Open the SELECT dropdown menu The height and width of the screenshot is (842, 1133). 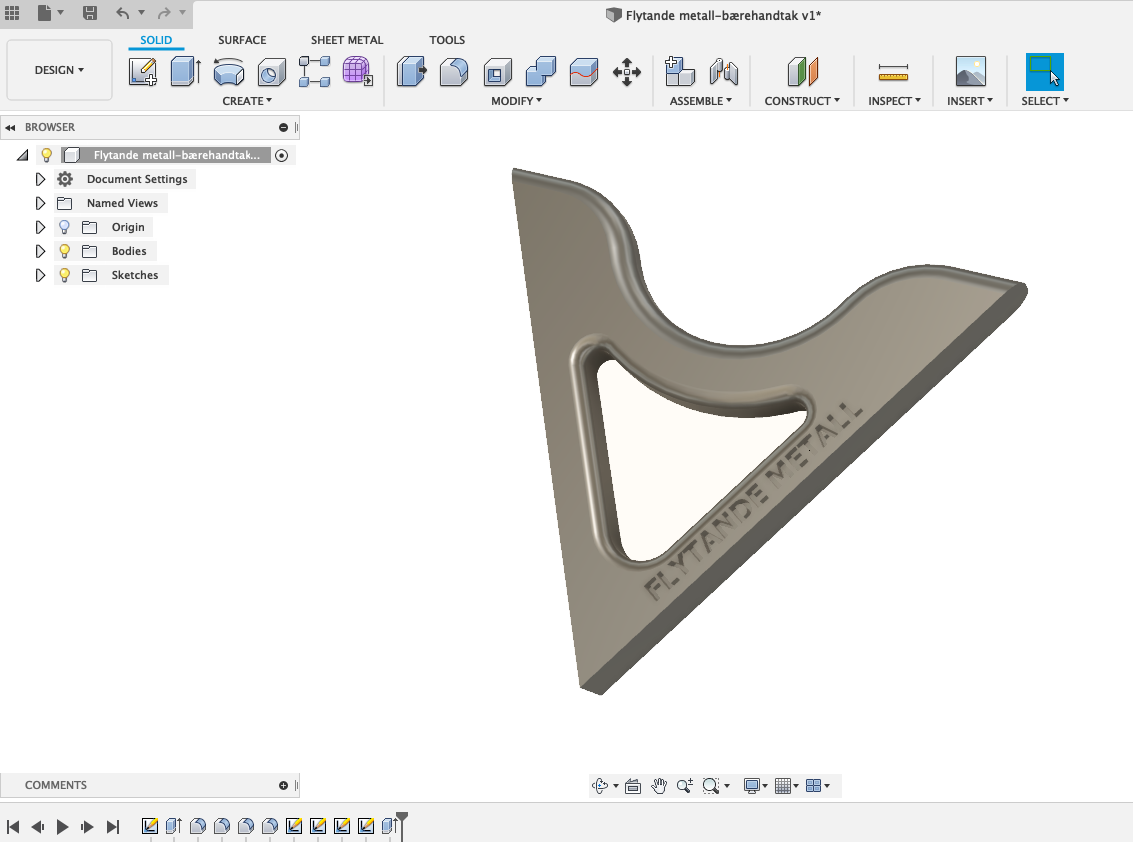[1045, 101]
